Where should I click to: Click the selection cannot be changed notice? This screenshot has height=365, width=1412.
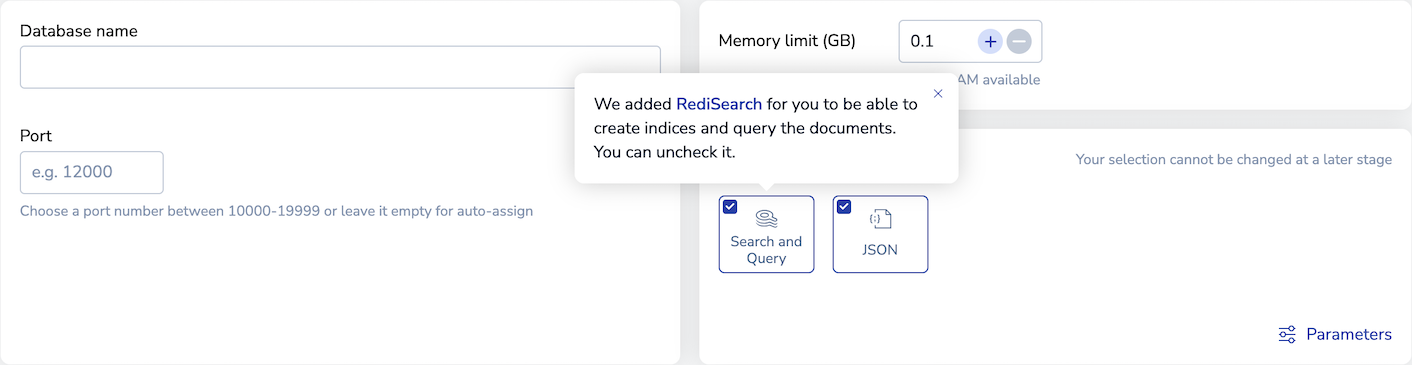(x=1234, y=159)
